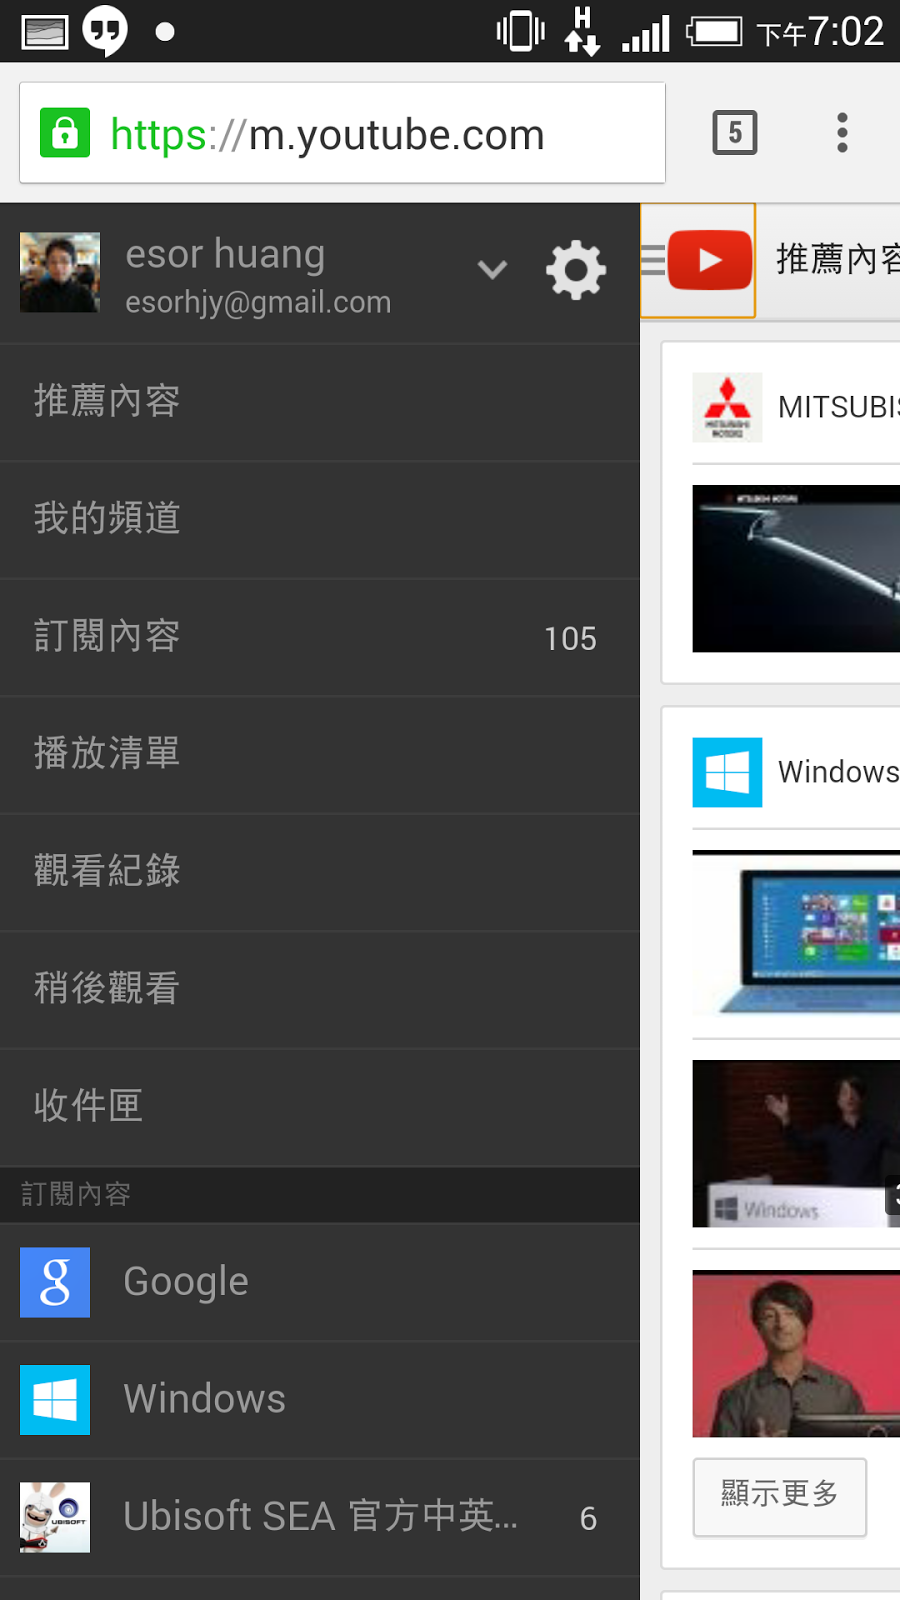Open YouTube settings gear icon

[576, 270]
